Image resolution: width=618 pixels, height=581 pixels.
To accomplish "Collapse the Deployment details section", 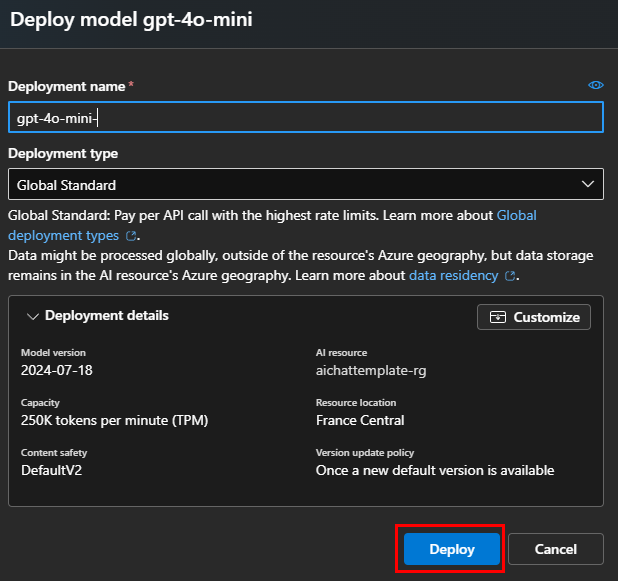I will [32, 316].
